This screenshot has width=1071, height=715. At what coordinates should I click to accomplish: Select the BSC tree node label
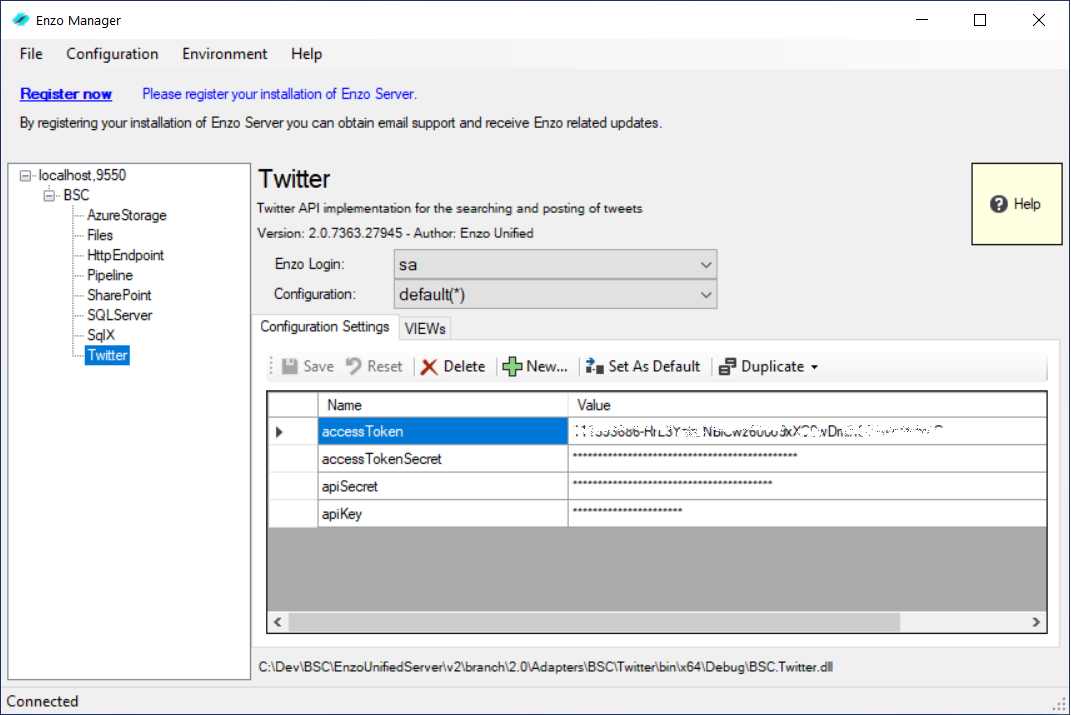(76, 195)
